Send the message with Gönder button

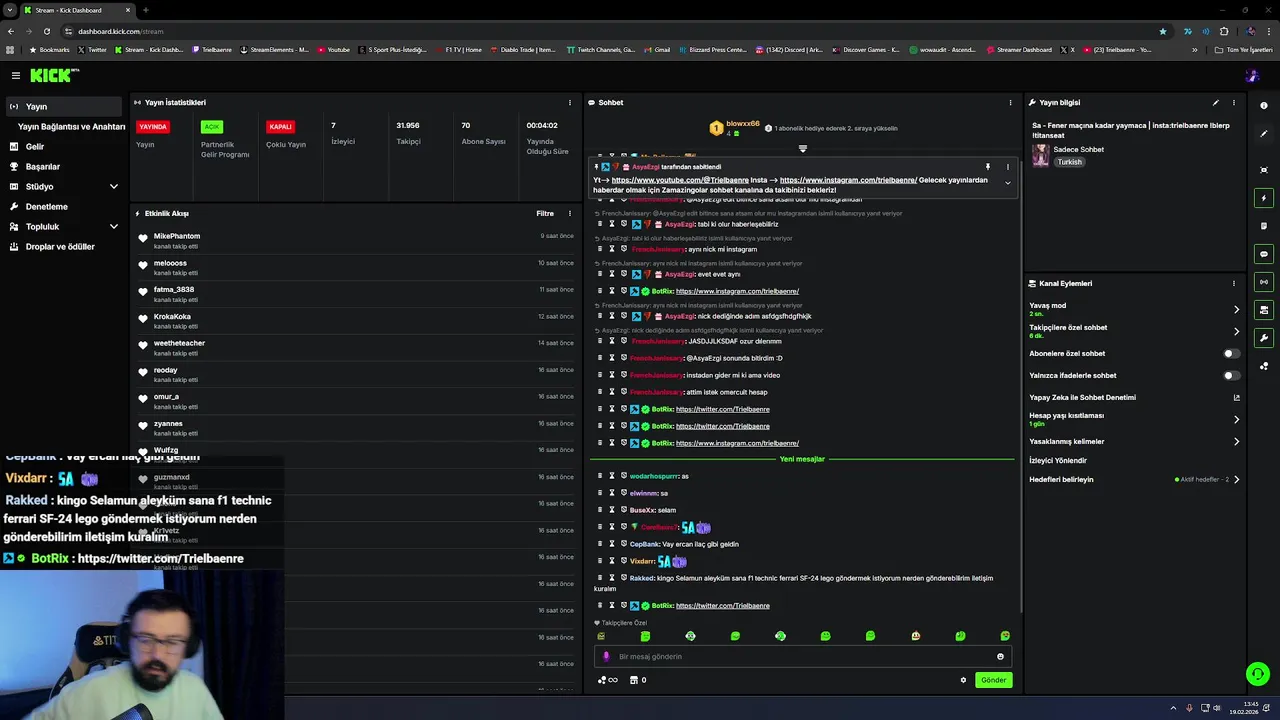coord(993,680)
